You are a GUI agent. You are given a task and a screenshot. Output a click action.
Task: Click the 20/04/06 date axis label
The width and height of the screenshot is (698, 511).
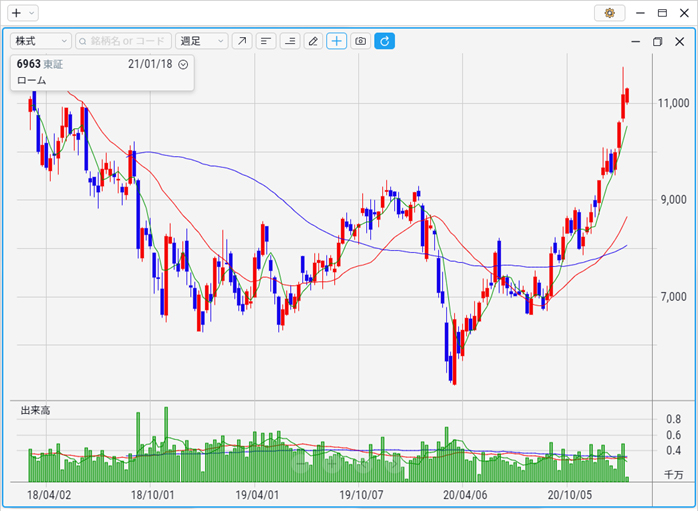(x=465, y=495)
